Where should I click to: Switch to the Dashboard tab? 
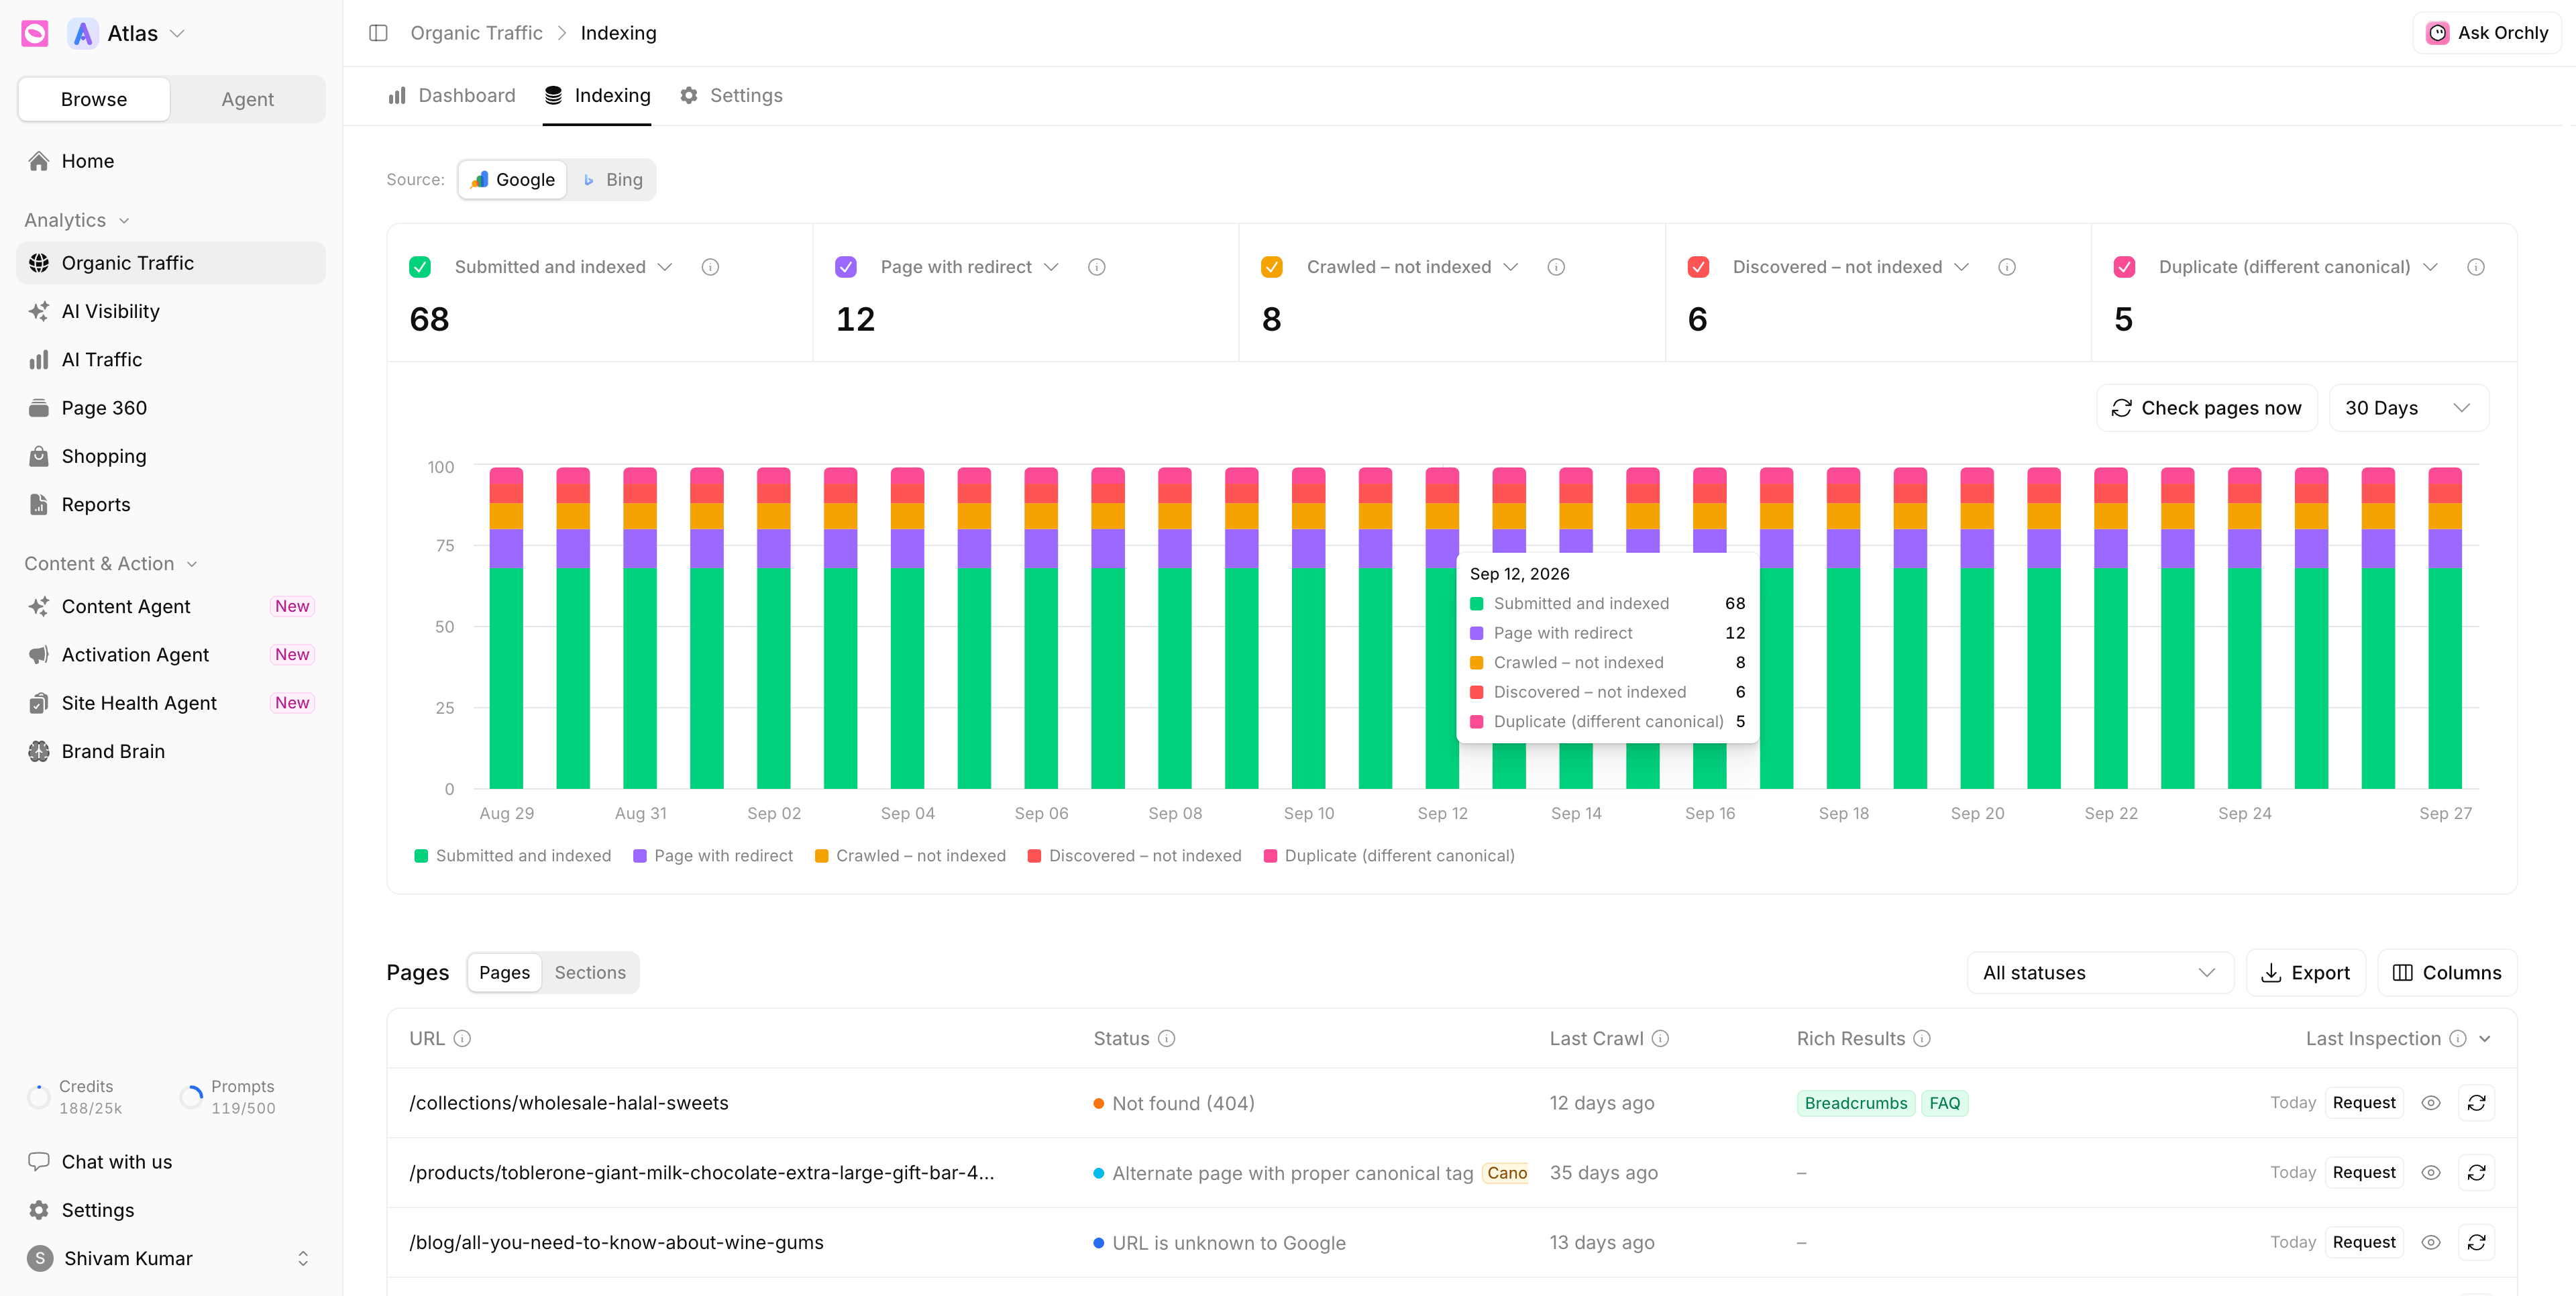(452, 95)
